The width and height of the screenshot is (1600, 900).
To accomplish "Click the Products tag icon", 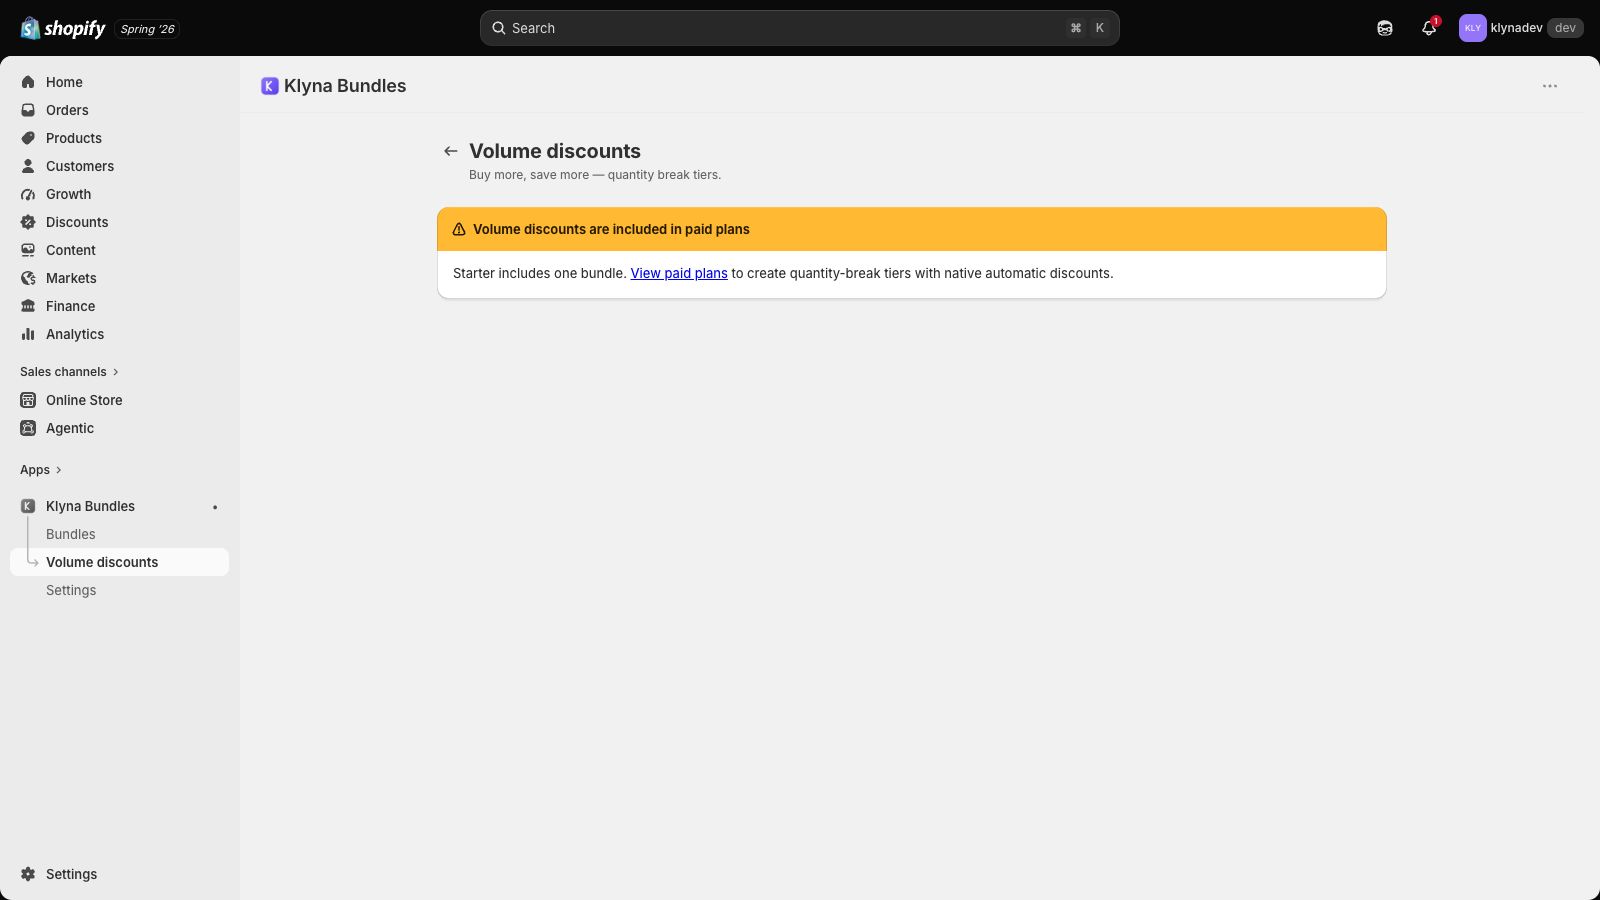I will click(28, 138).
